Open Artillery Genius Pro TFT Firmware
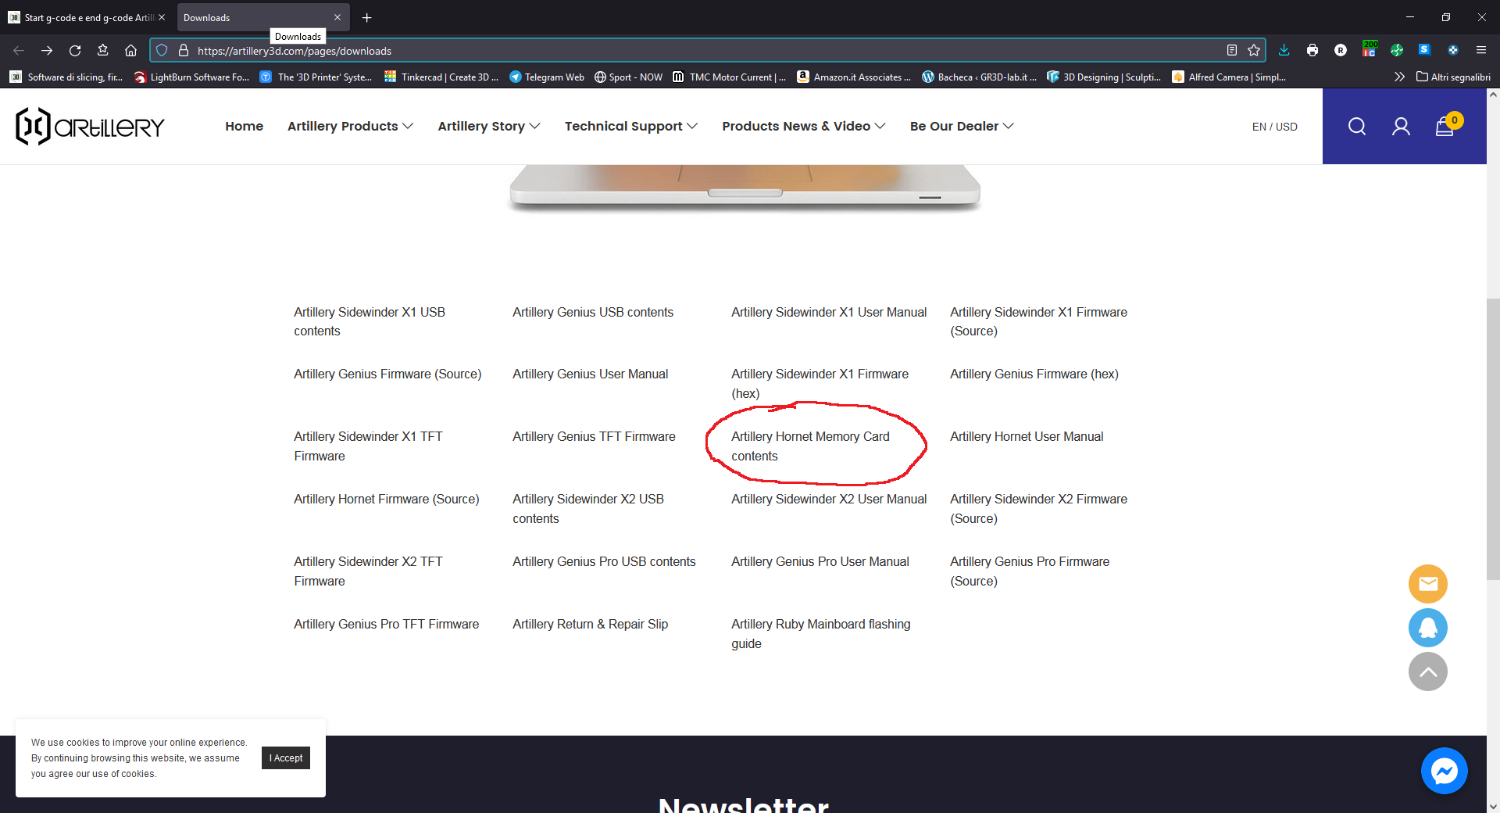1500x813 pixels. (x=386, y=624)
